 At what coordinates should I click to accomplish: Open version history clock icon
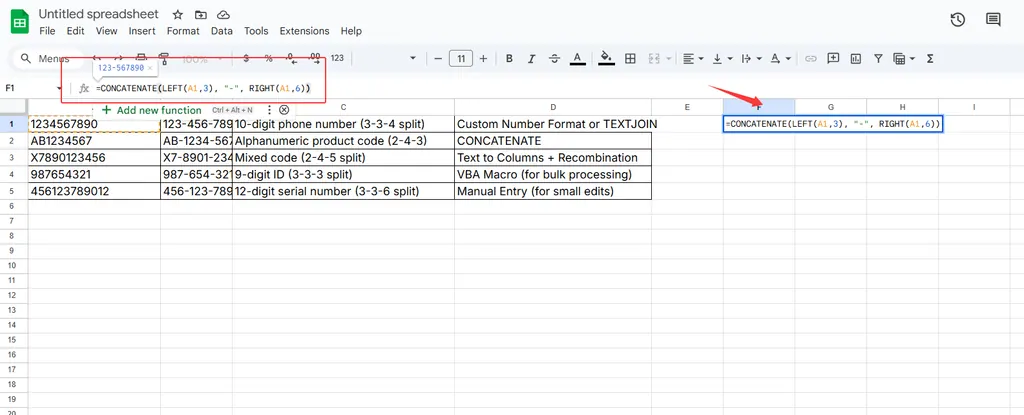[x=957, y=20]
